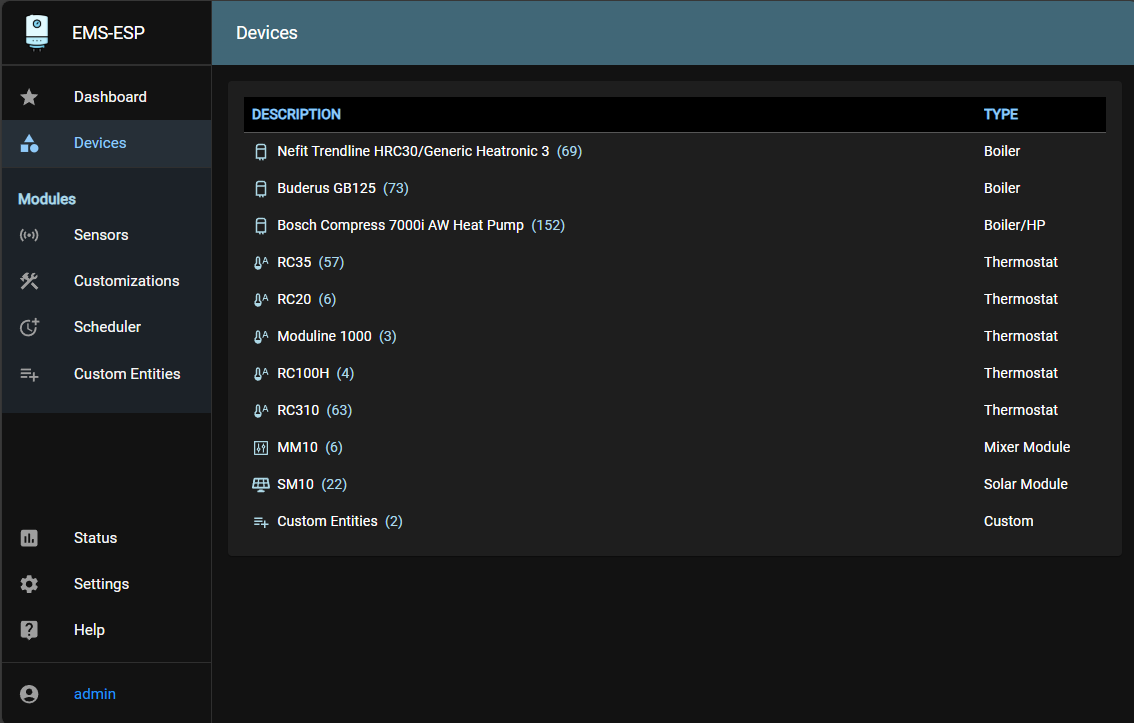The width and height of the screenshot is (1134, 723).
Task: Sort the table by the TYPE column
Action: pyautogui.click(x=1001, y=114)
